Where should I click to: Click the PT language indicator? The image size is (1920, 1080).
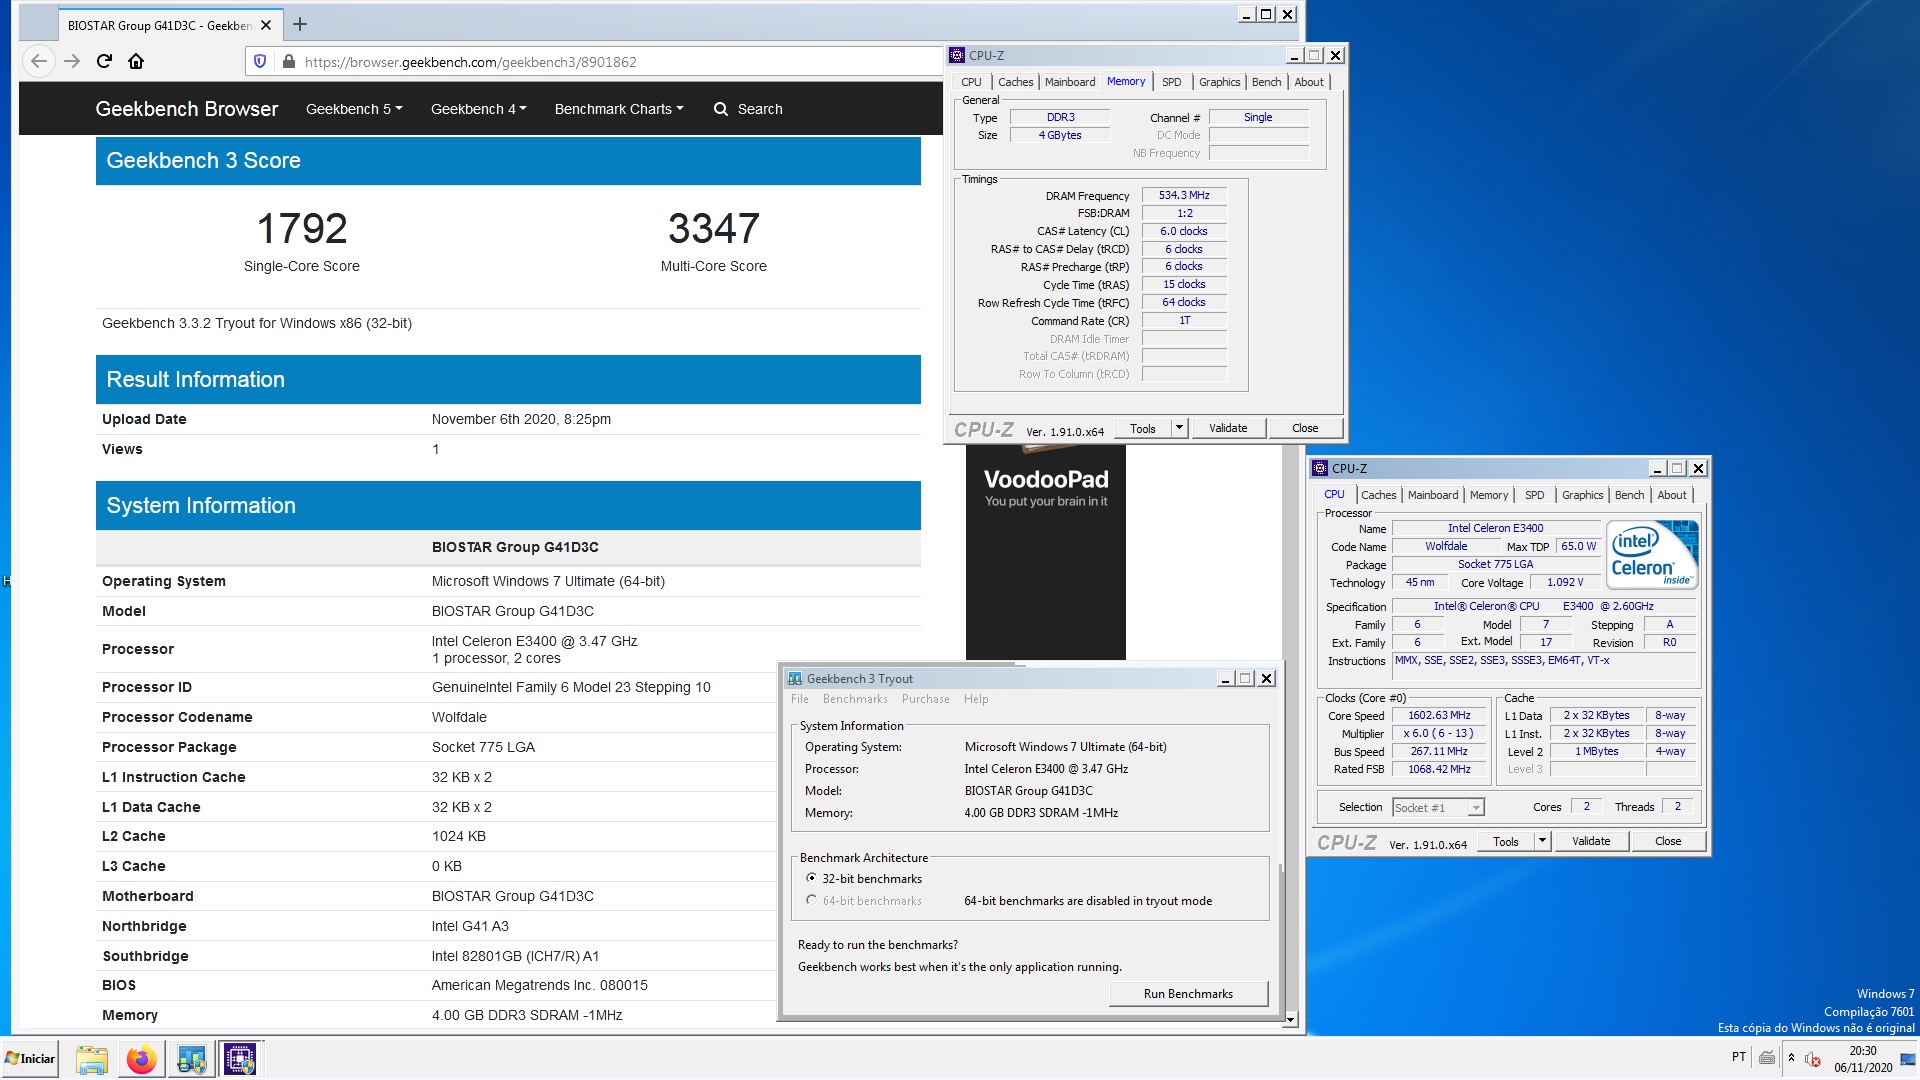[x=1738, y=1058]
